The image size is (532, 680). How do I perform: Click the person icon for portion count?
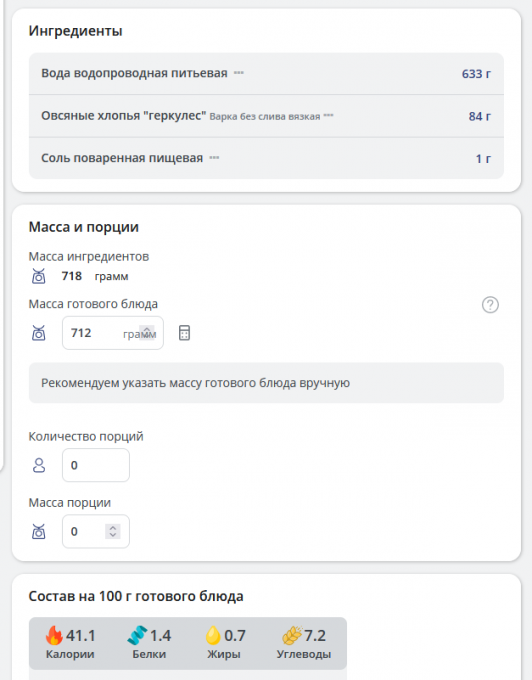(39, 465)
